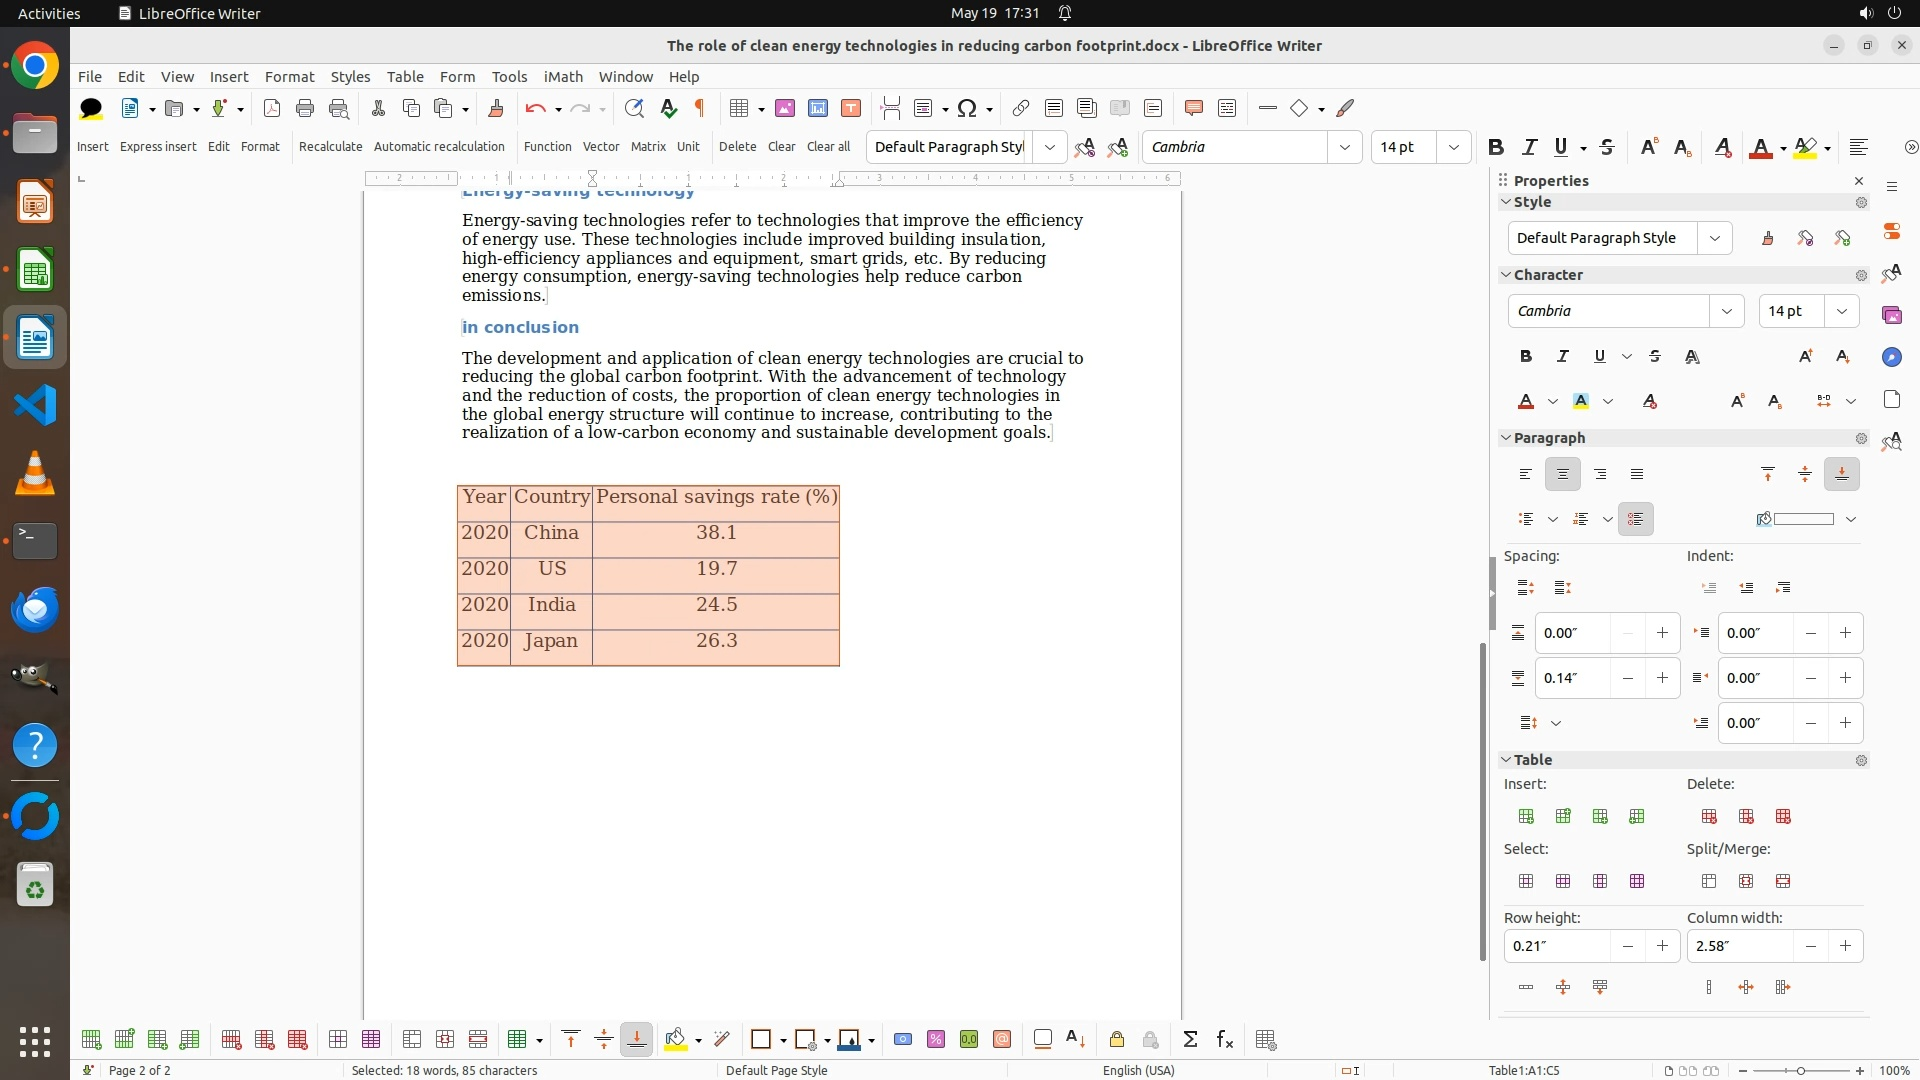
Task: Open the 14 pt font size dropdown
Action: 1453,147
